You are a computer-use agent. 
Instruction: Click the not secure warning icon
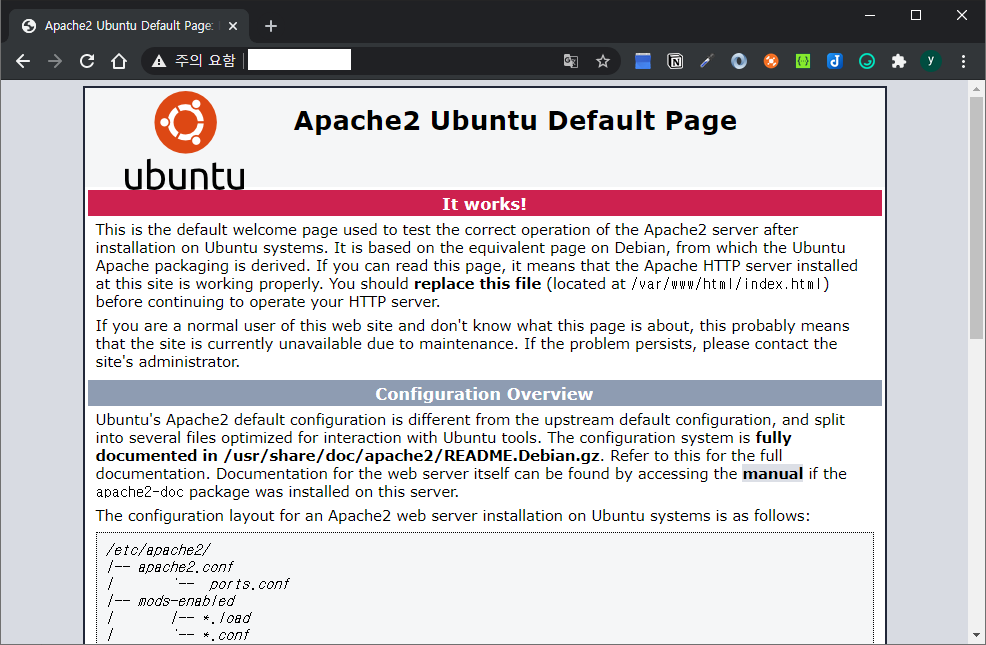158,61
